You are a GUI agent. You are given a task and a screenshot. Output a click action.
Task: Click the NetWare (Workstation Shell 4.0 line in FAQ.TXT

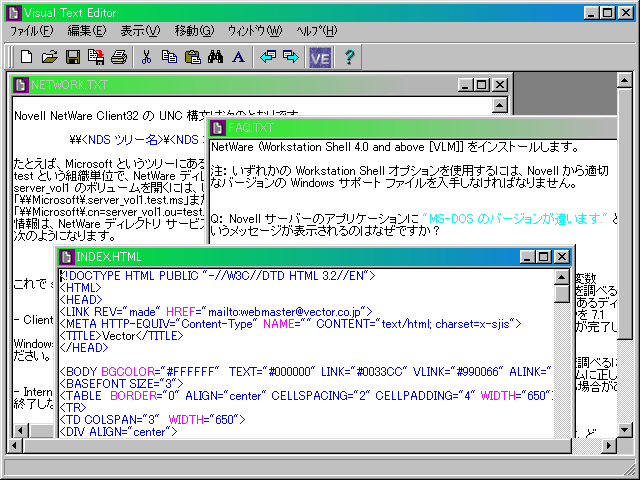[395, 147]
